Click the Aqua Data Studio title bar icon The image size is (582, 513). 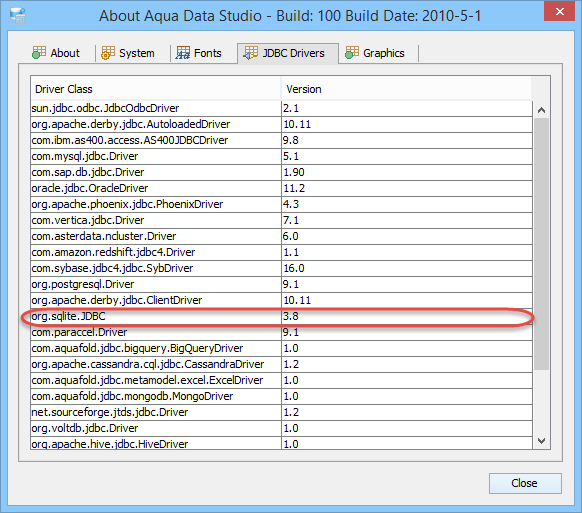click(x=18, y=15)
